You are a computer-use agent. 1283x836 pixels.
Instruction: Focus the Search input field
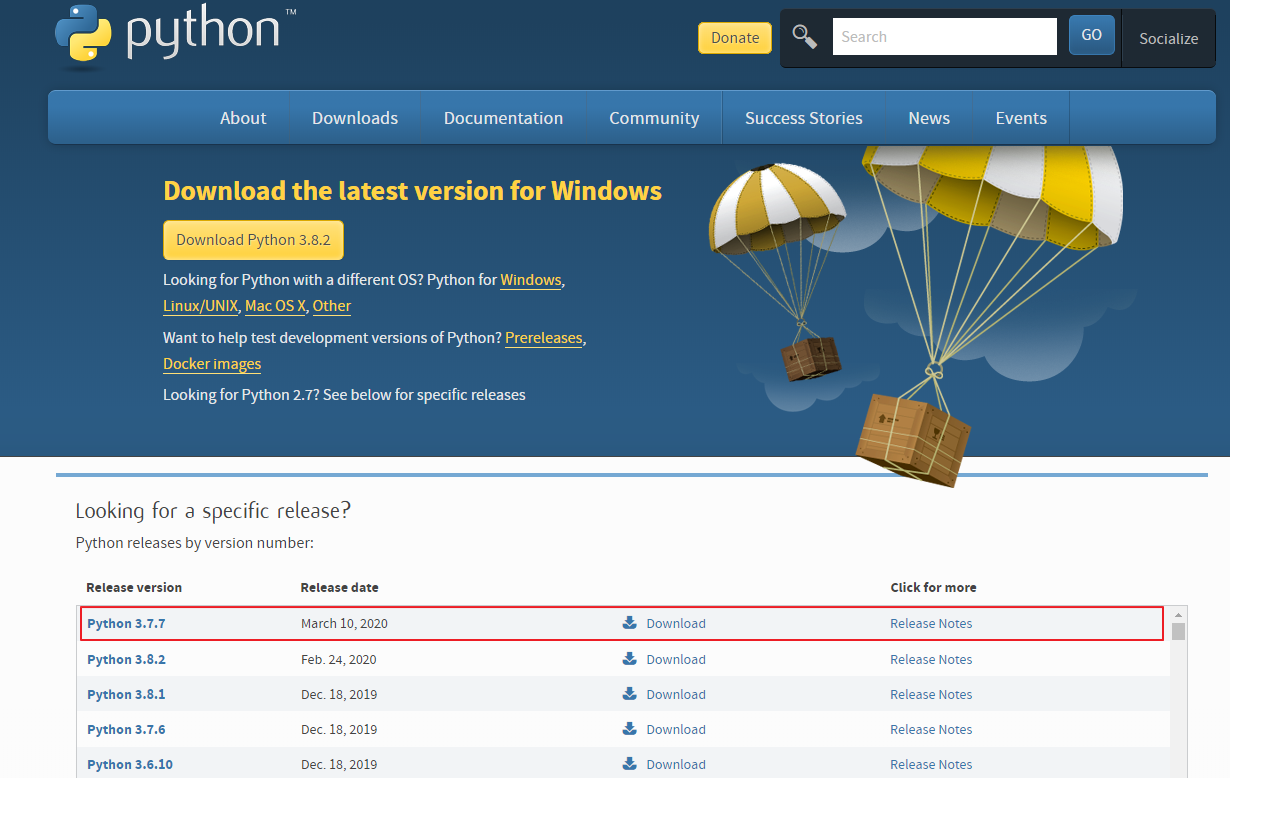(944, 37)
